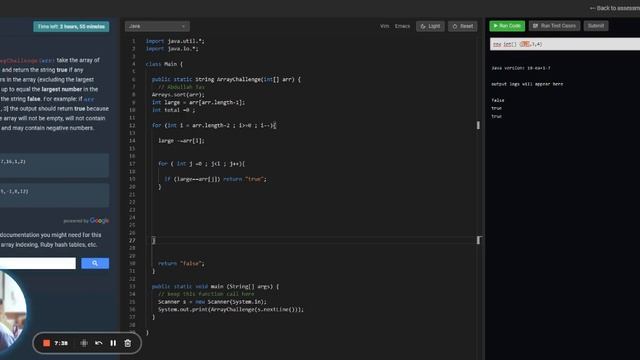Click the java version output line
The width and height of the screenshot is (640, 360).
(x=521, y=68)
